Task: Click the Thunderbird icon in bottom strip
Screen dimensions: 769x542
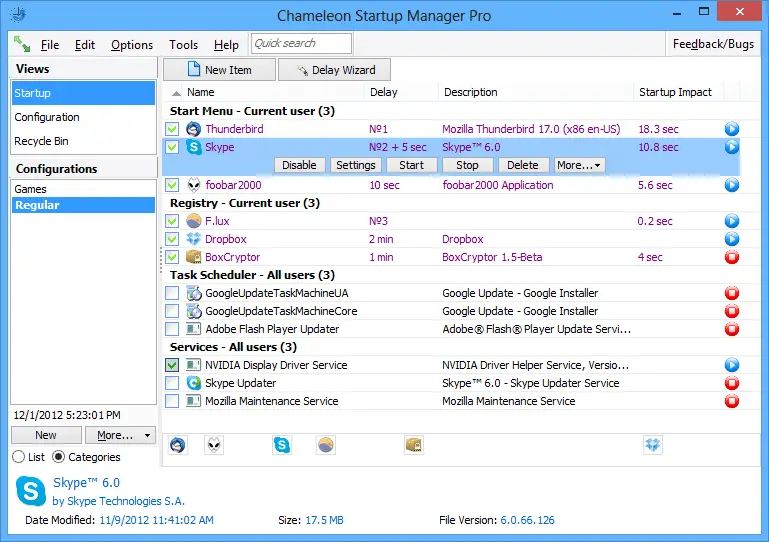Action: (x=179, y=445)
